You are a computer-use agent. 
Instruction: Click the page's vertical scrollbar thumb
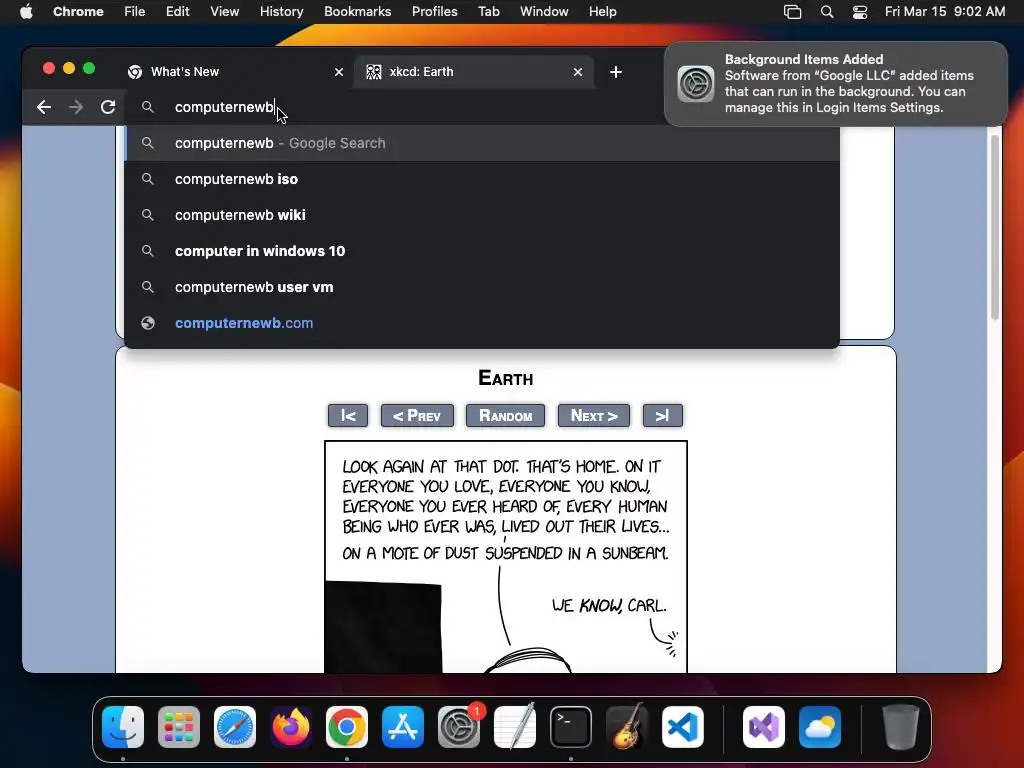click(x=995, y=227)
